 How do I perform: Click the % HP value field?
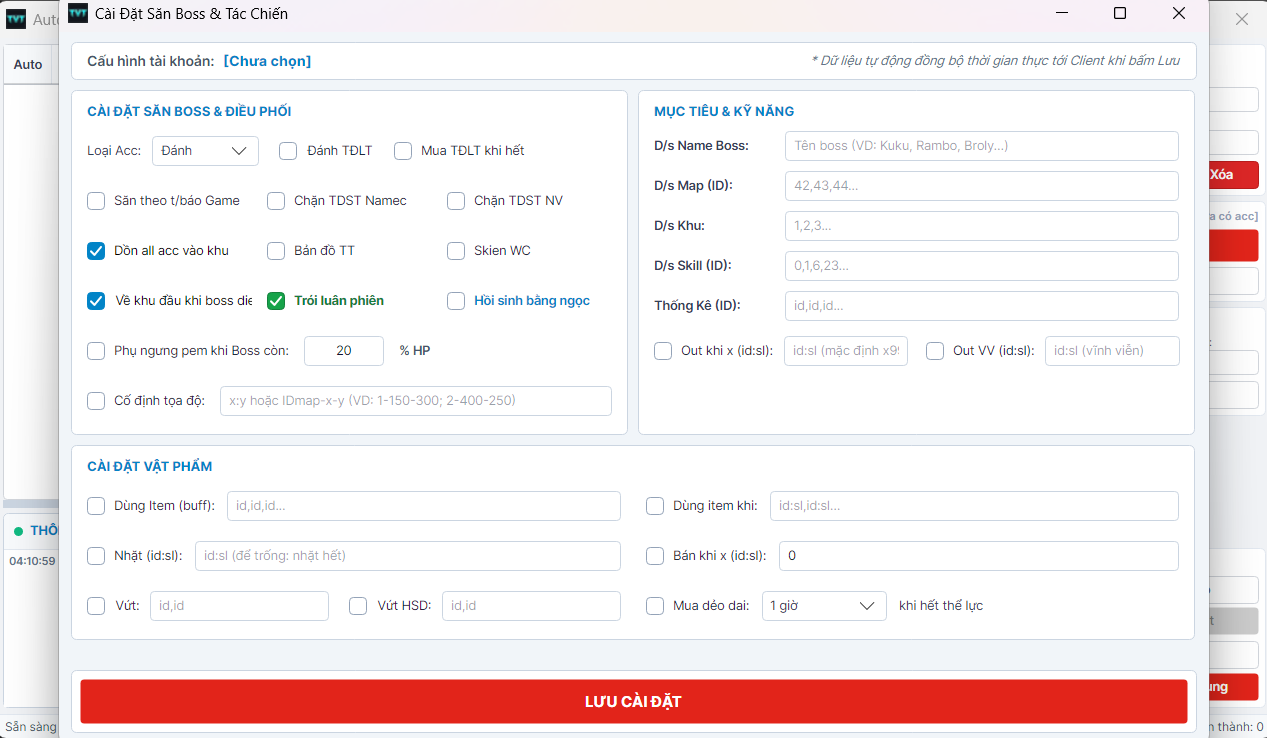coord(344,351)
